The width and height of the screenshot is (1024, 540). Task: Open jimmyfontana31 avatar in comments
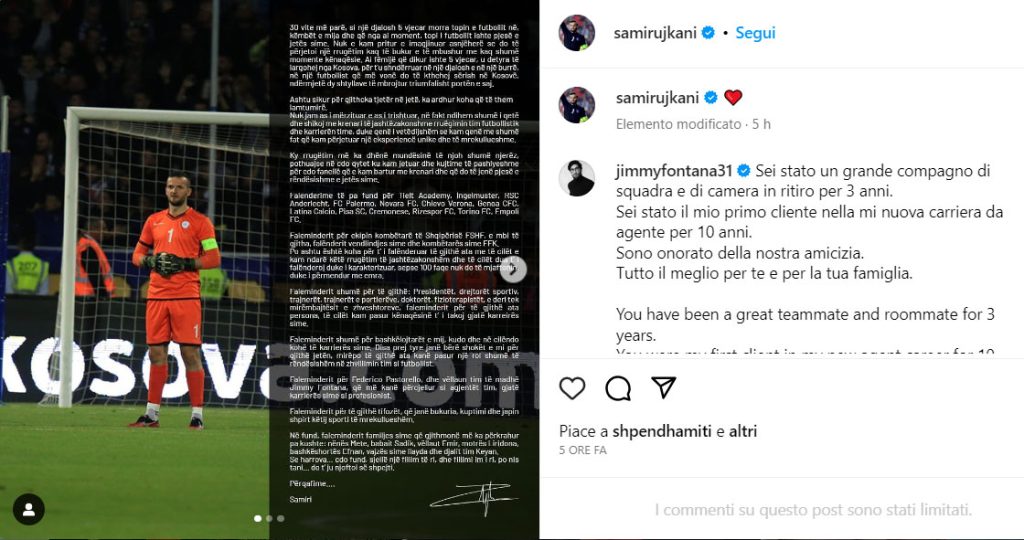577,178
